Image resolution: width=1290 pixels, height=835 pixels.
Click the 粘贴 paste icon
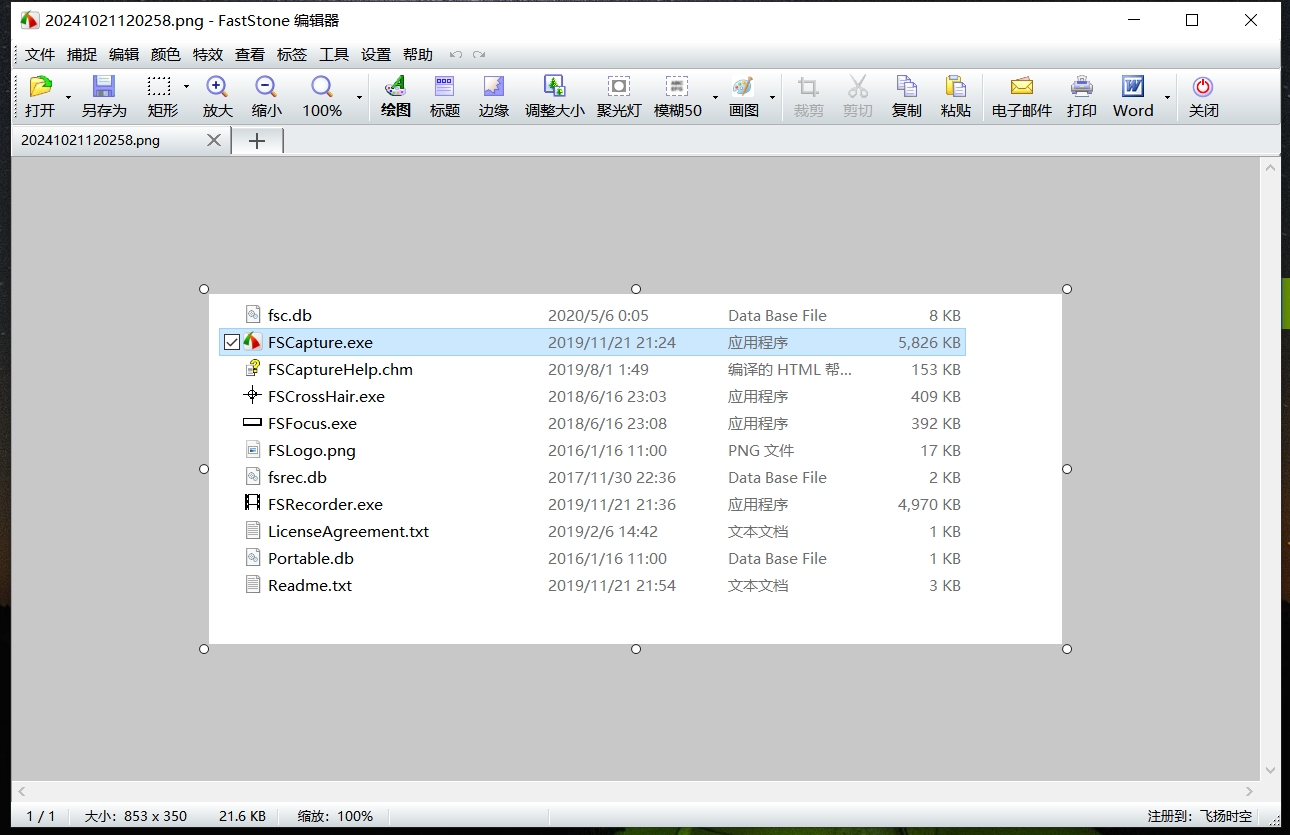click(x=956, y=87)
